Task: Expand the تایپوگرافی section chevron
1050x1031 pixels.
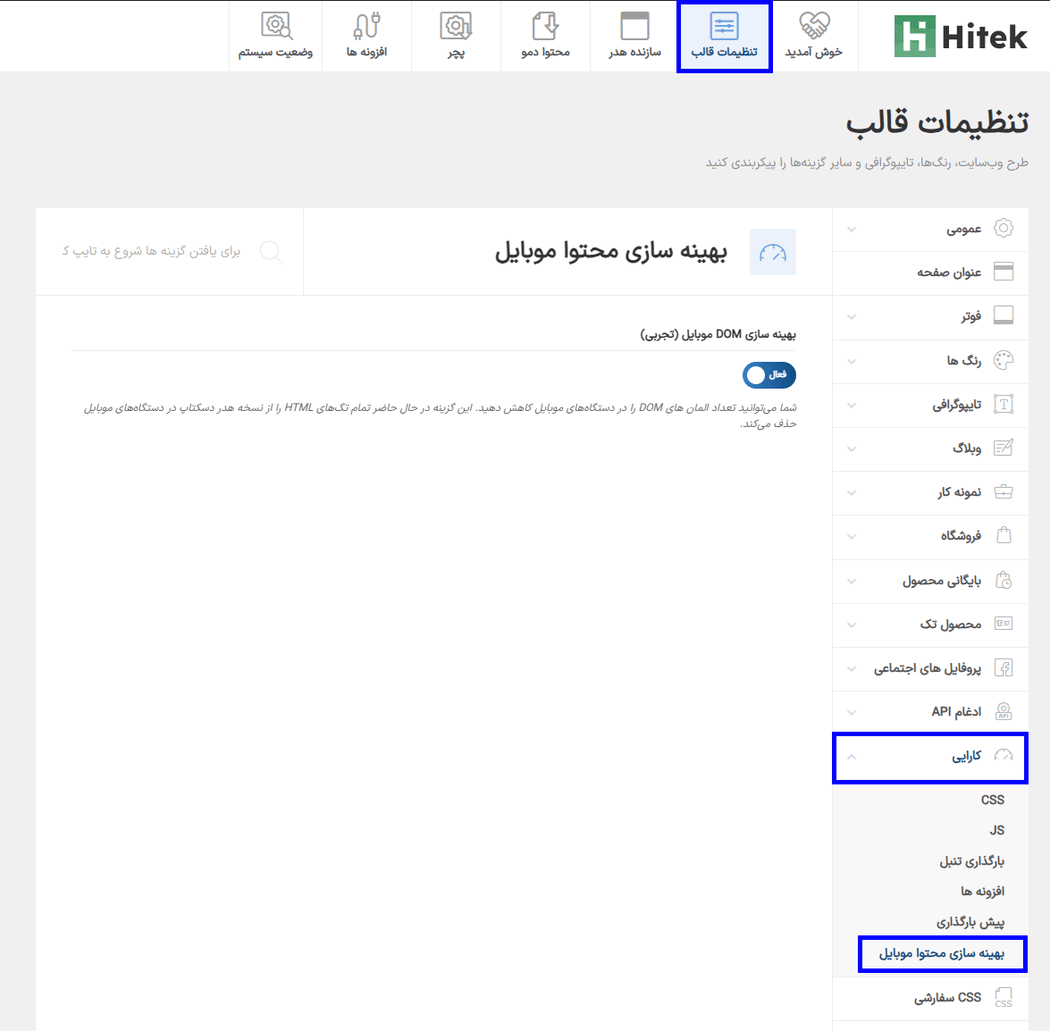Action: 851,405
